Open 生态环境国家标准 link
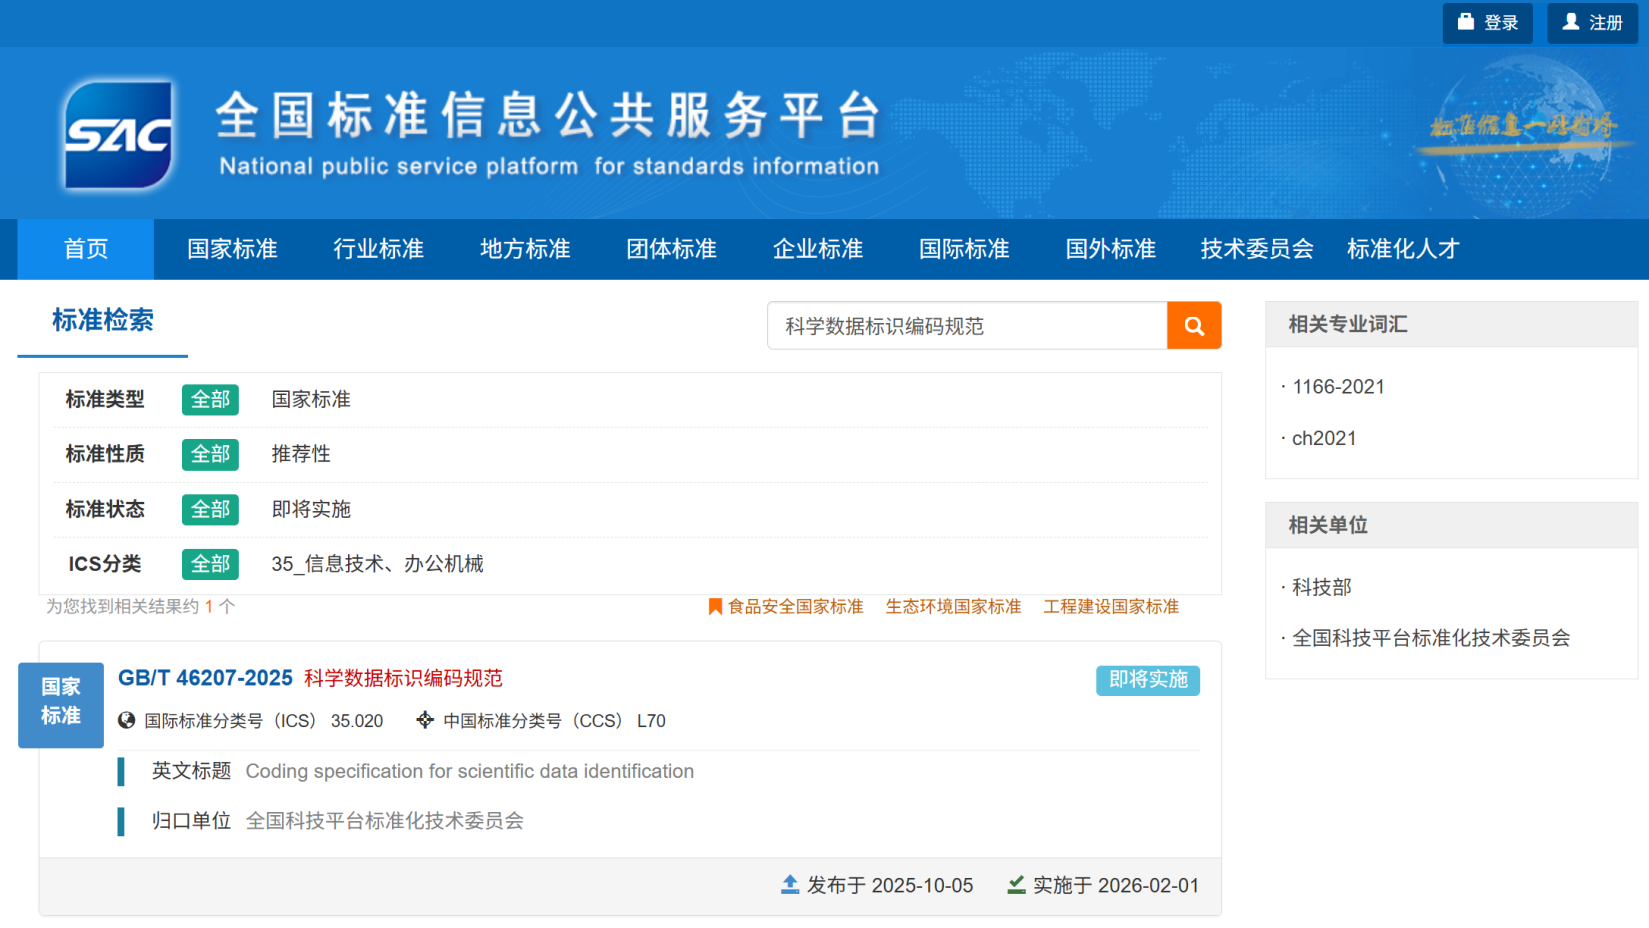This screenshot has height=928, width=1649. 953,607
